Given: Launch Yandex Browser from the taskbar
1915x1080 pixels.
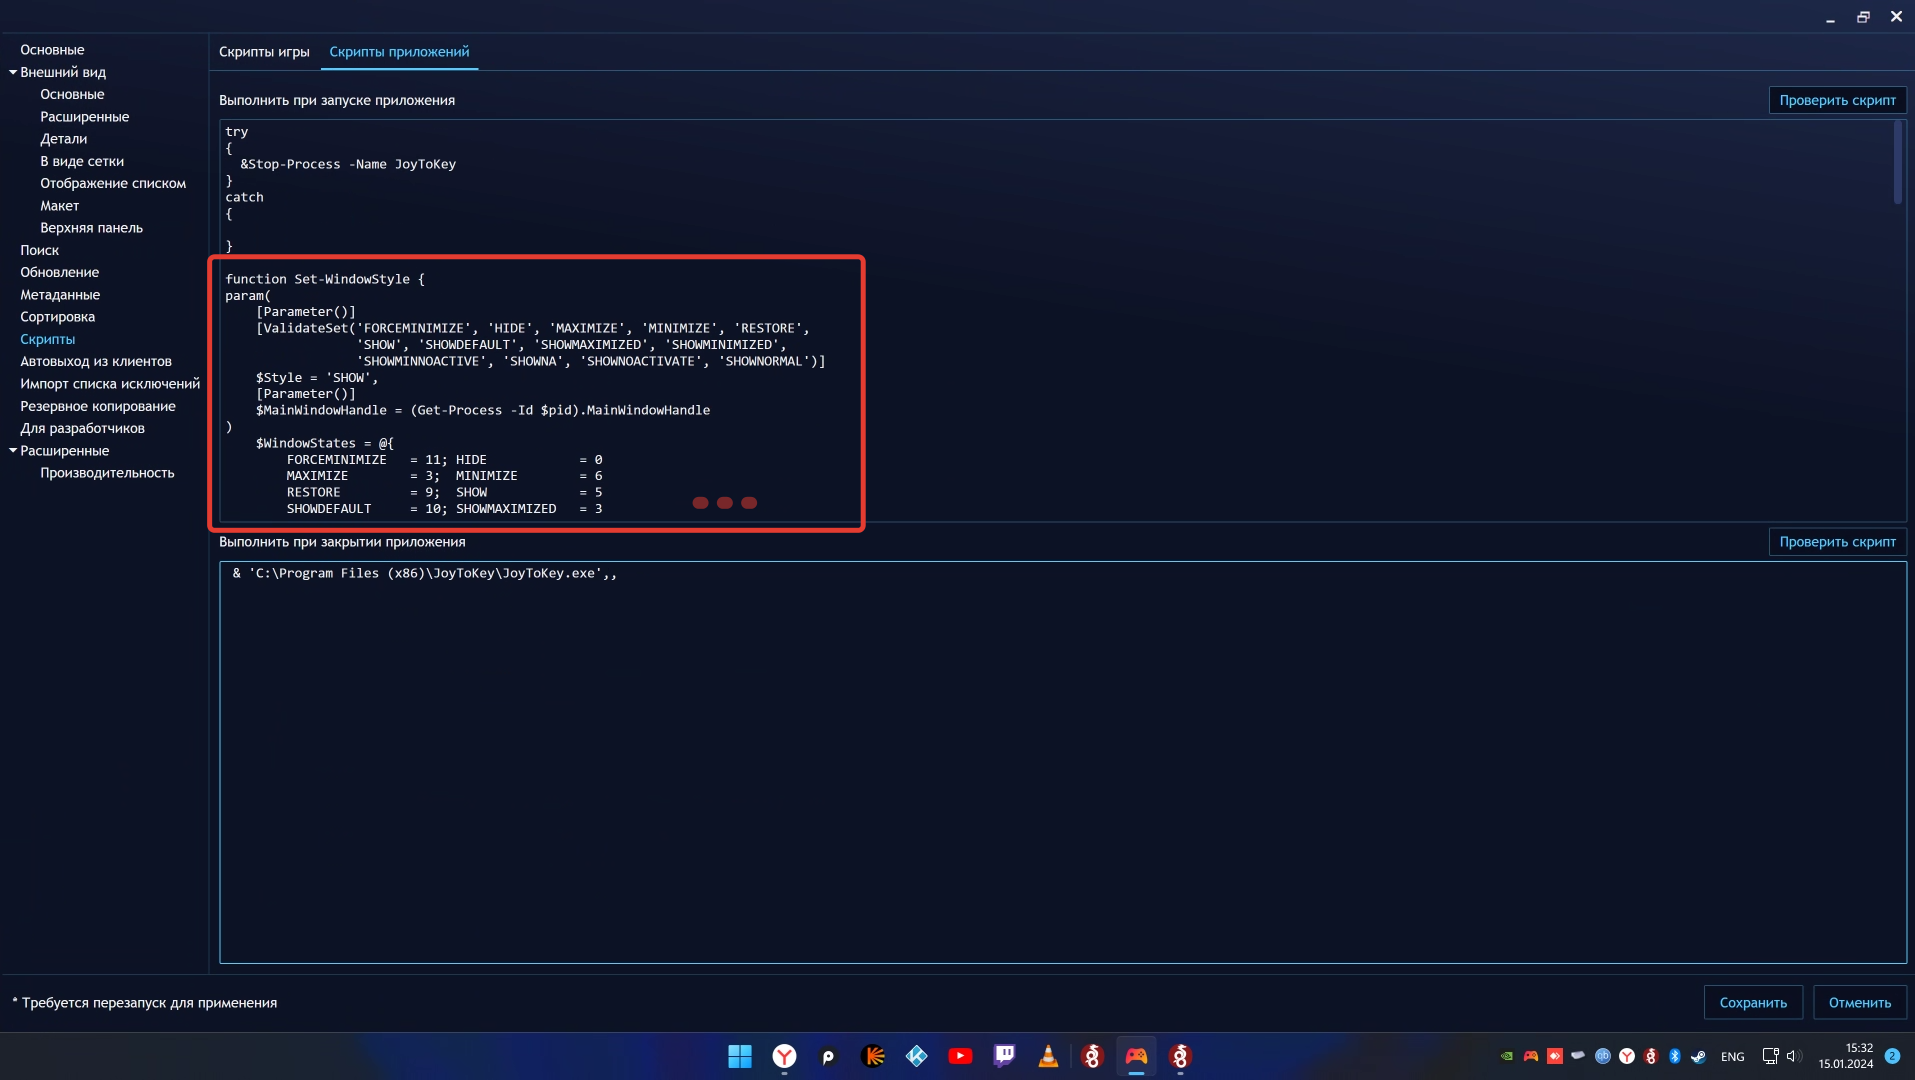Looking at the screenshot, I should tap(784, 1056).
